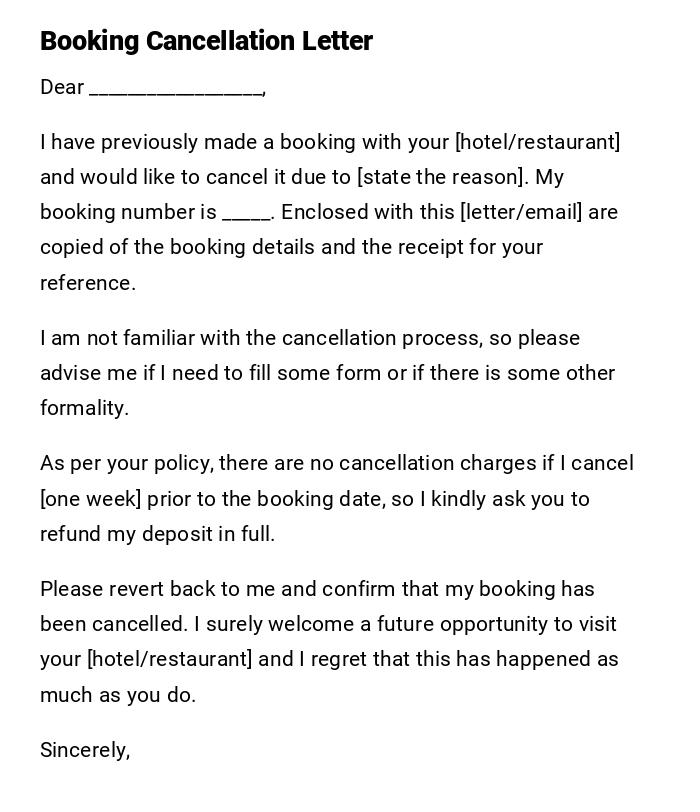Viewport: 700px width, 812px height.
Task: Click the word Sincerely at the bottom
Action: pos(85,750)
